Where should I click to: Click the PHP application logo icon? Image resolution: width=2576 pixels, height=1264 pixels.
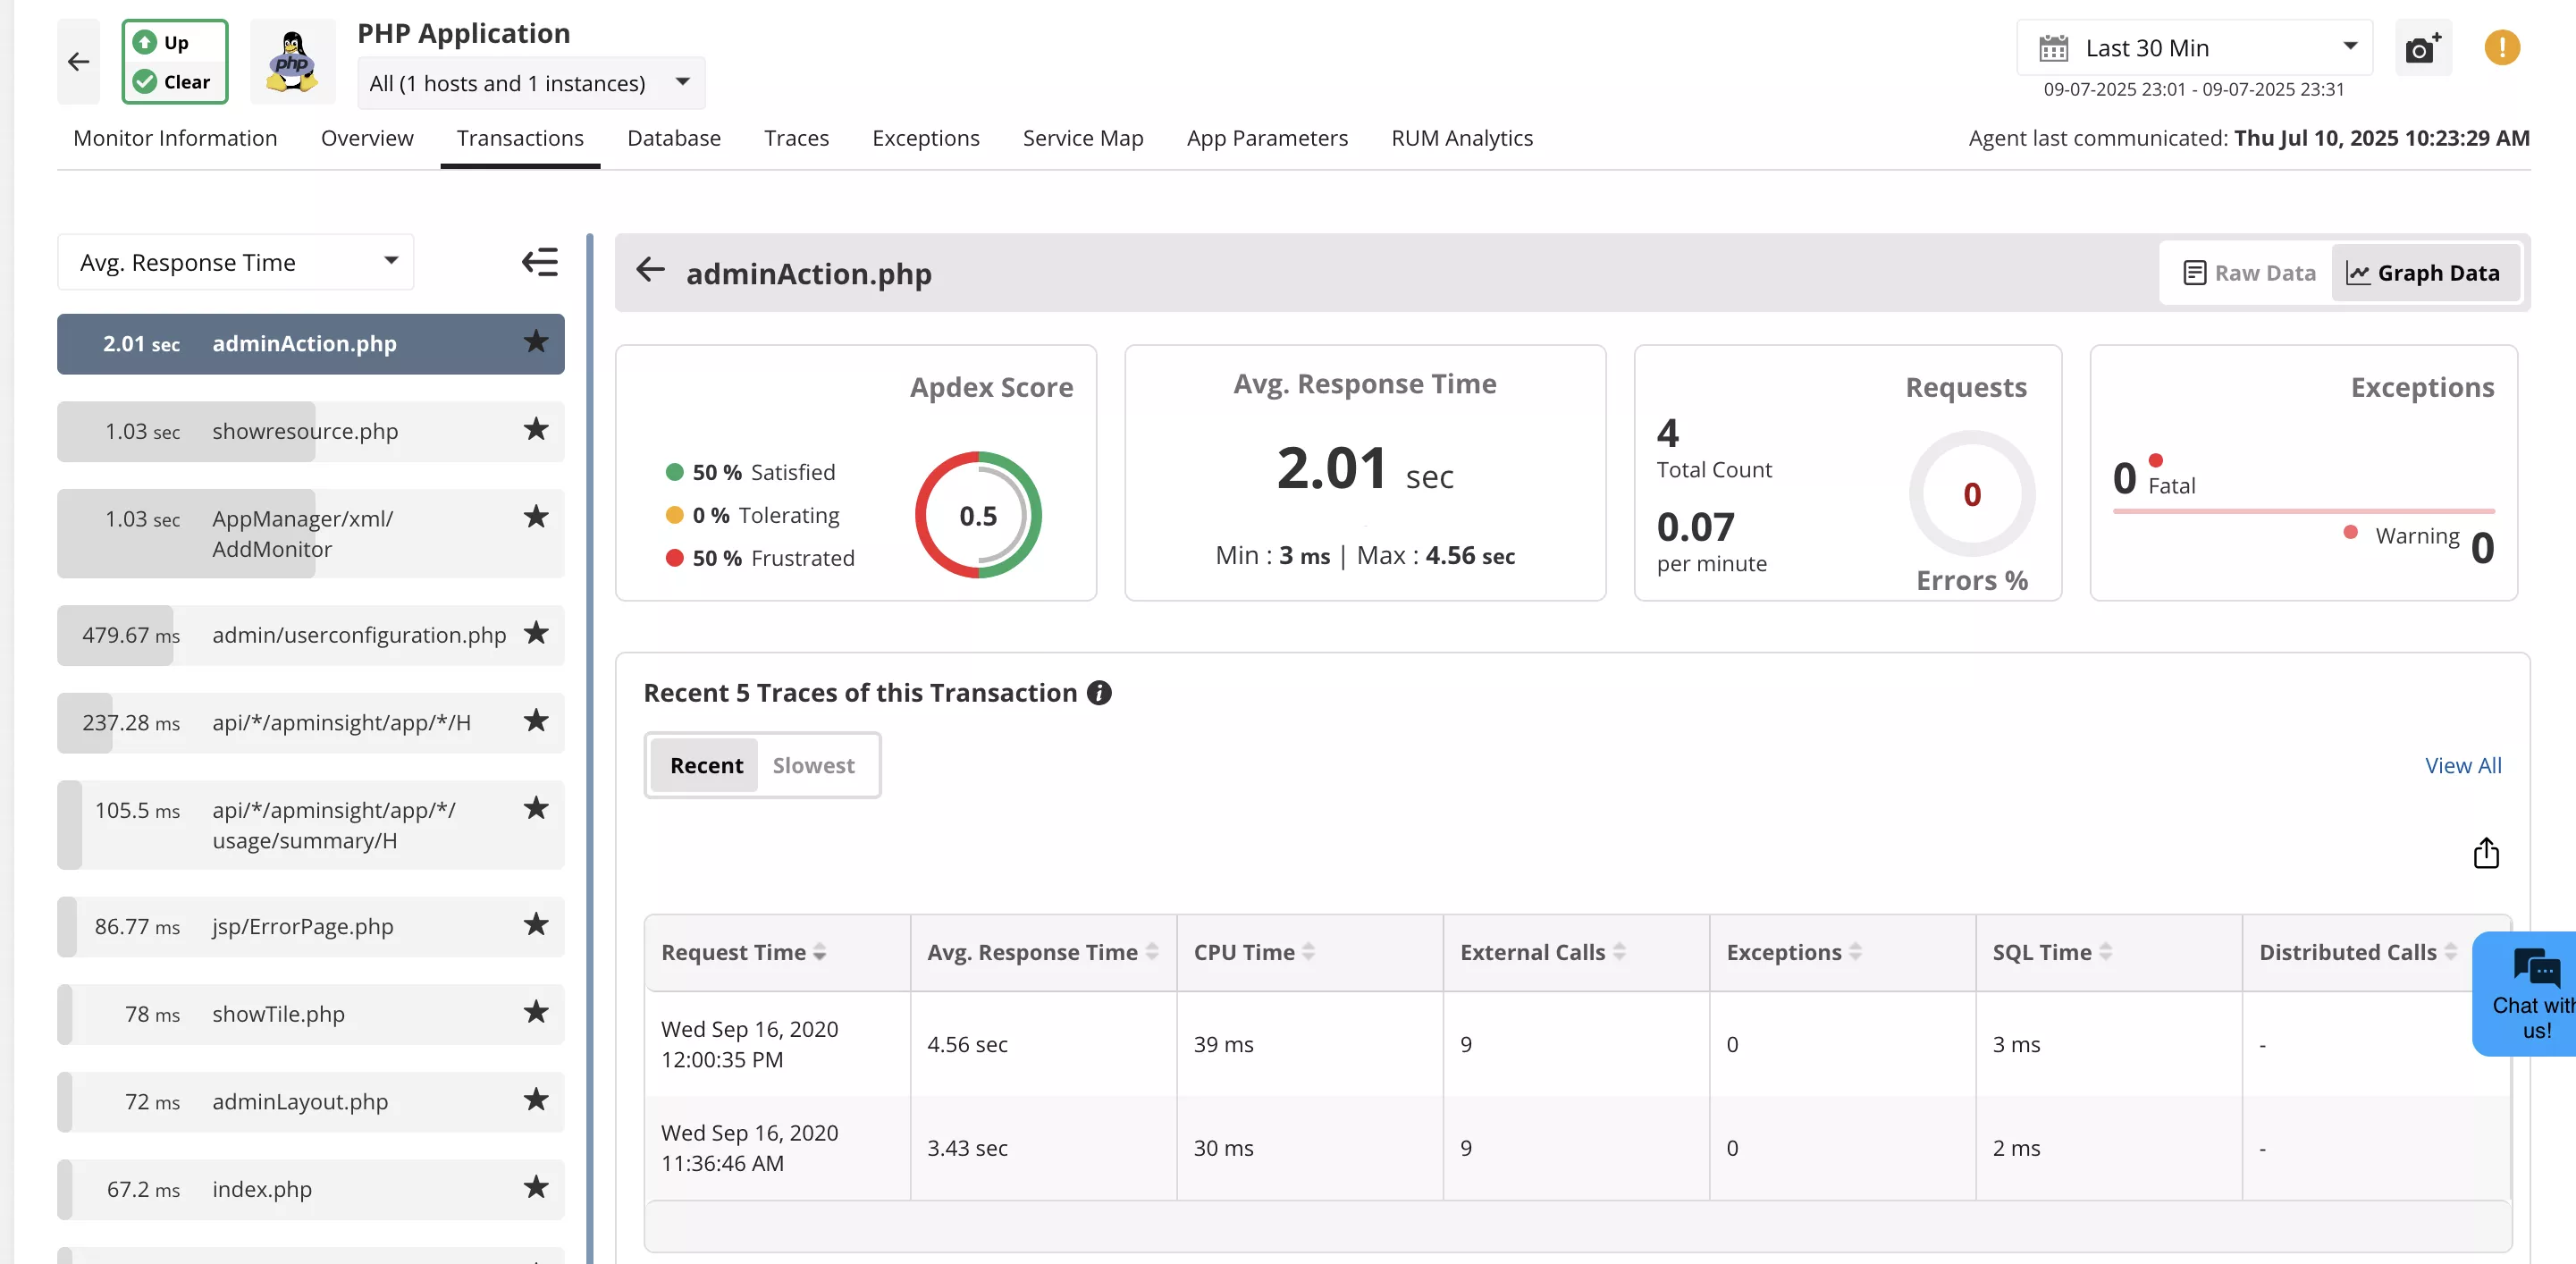click(291, 61)
